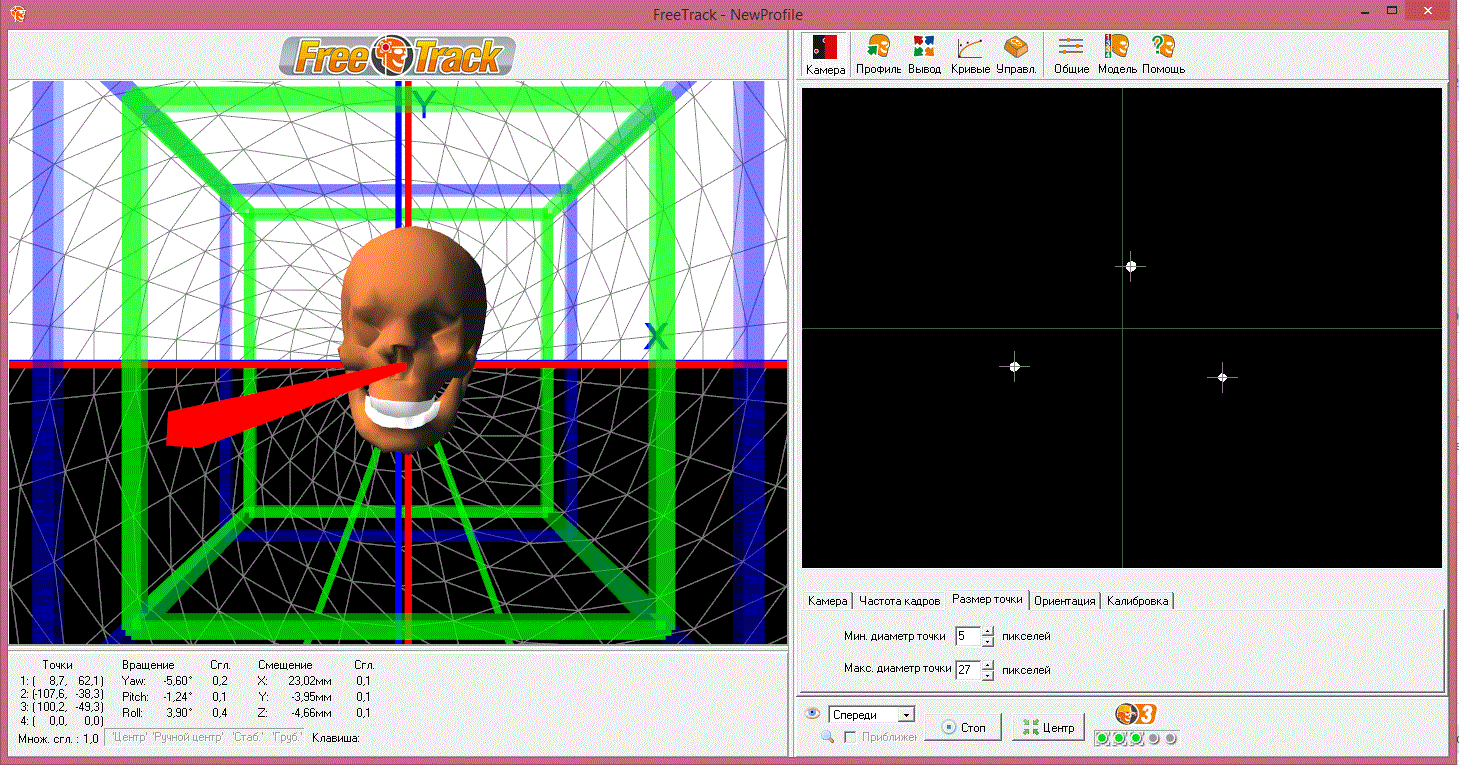Image resolution: width=1459 pixels, height=765 pixels.
Task: Open the Вывод output settings
Action: (x=924, y=55)
